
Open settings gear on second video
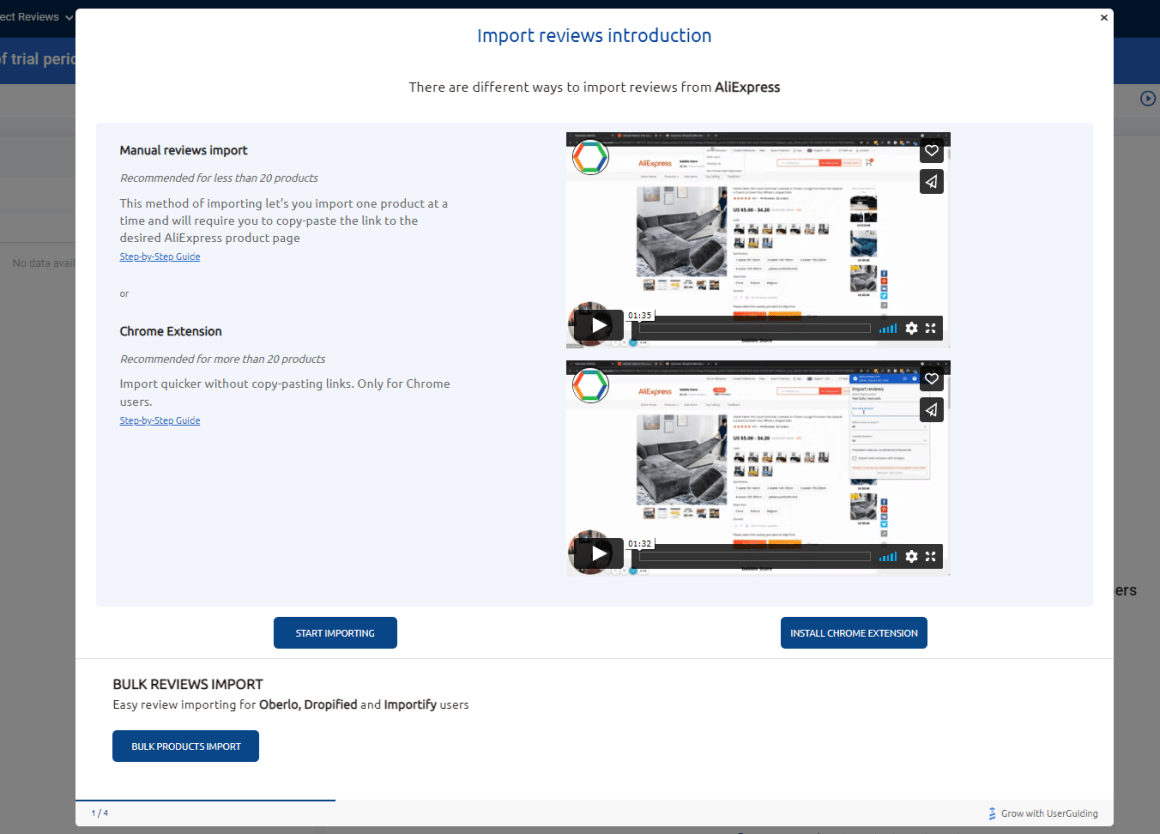[x=911, y=556]
